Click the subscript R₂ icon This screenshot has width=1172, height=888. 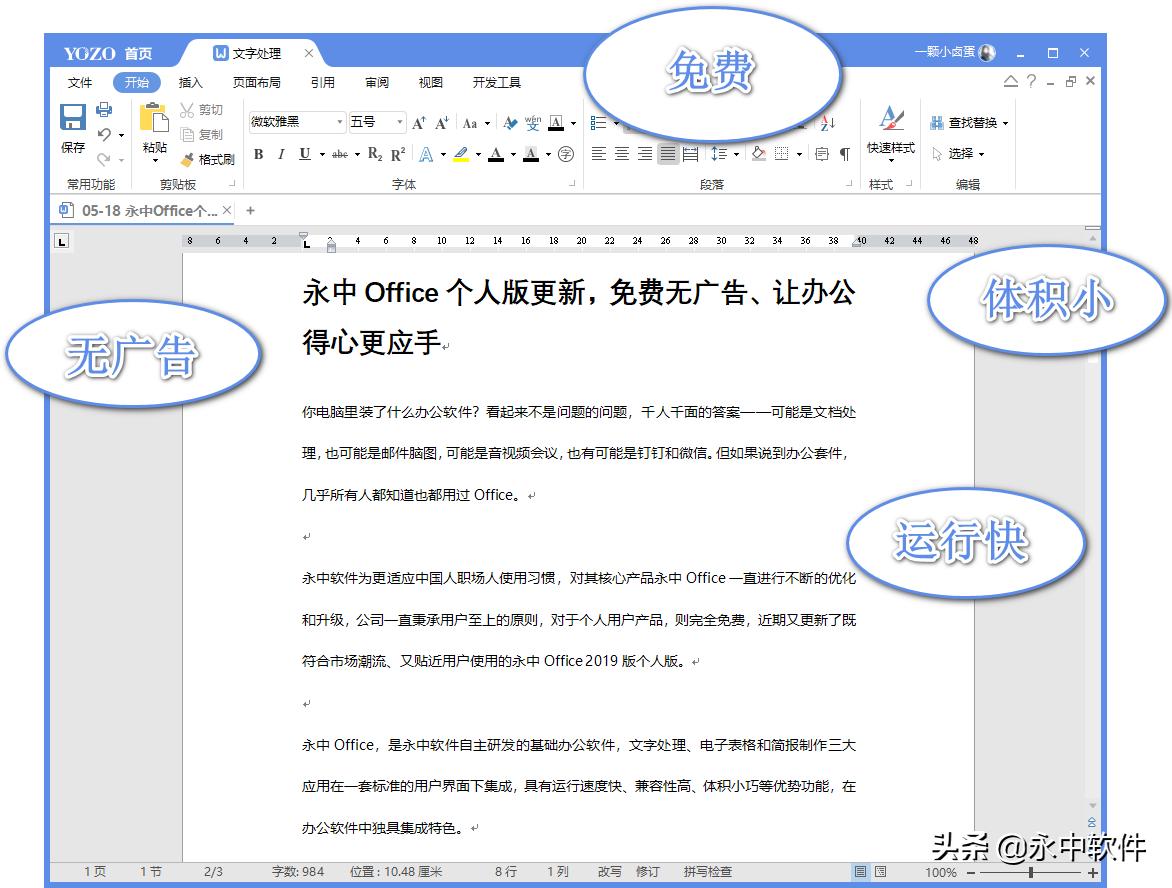(x=374, y=154)
